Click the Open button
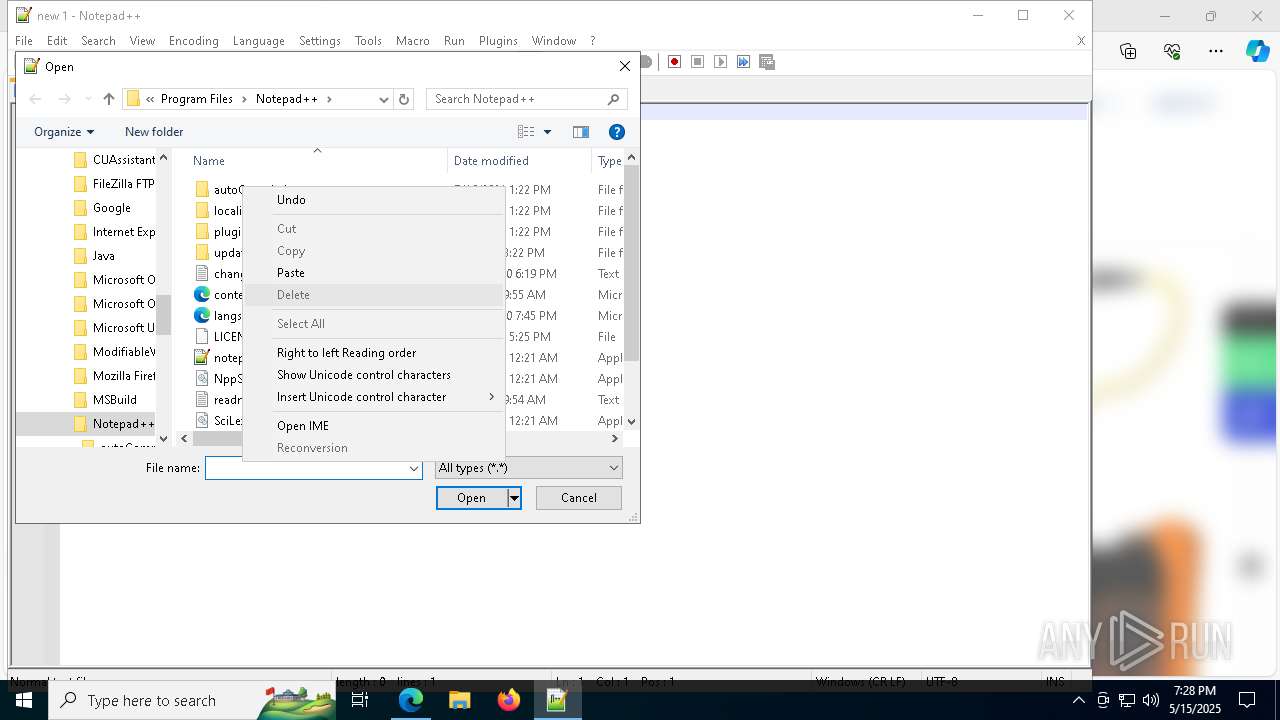The image size is (1280, 720). (472, 498)
